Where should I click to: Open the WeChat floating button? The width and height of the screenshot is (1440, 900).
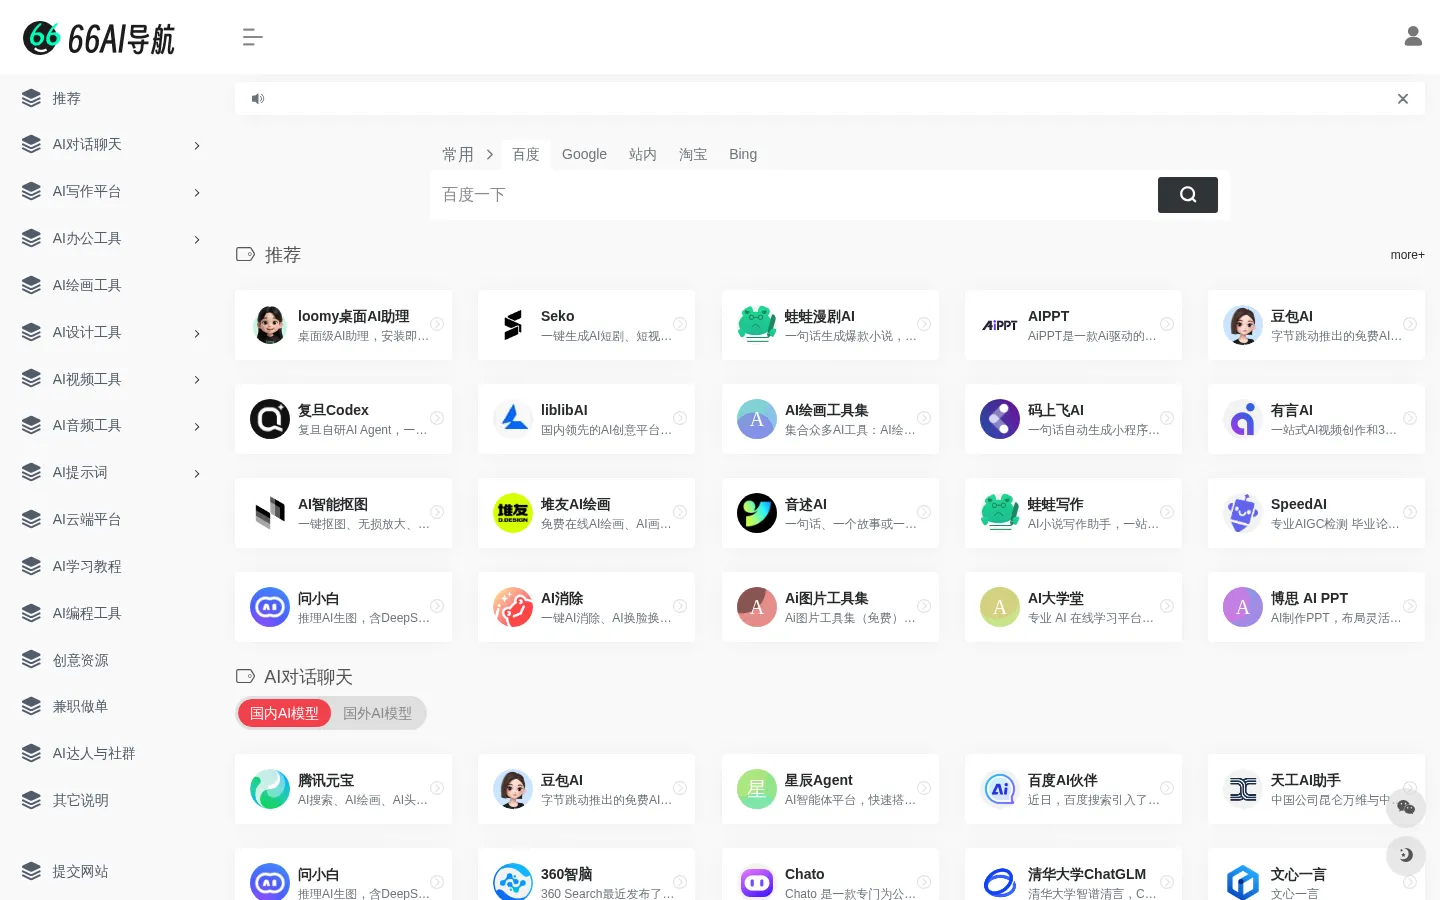tap(1406, 807)
